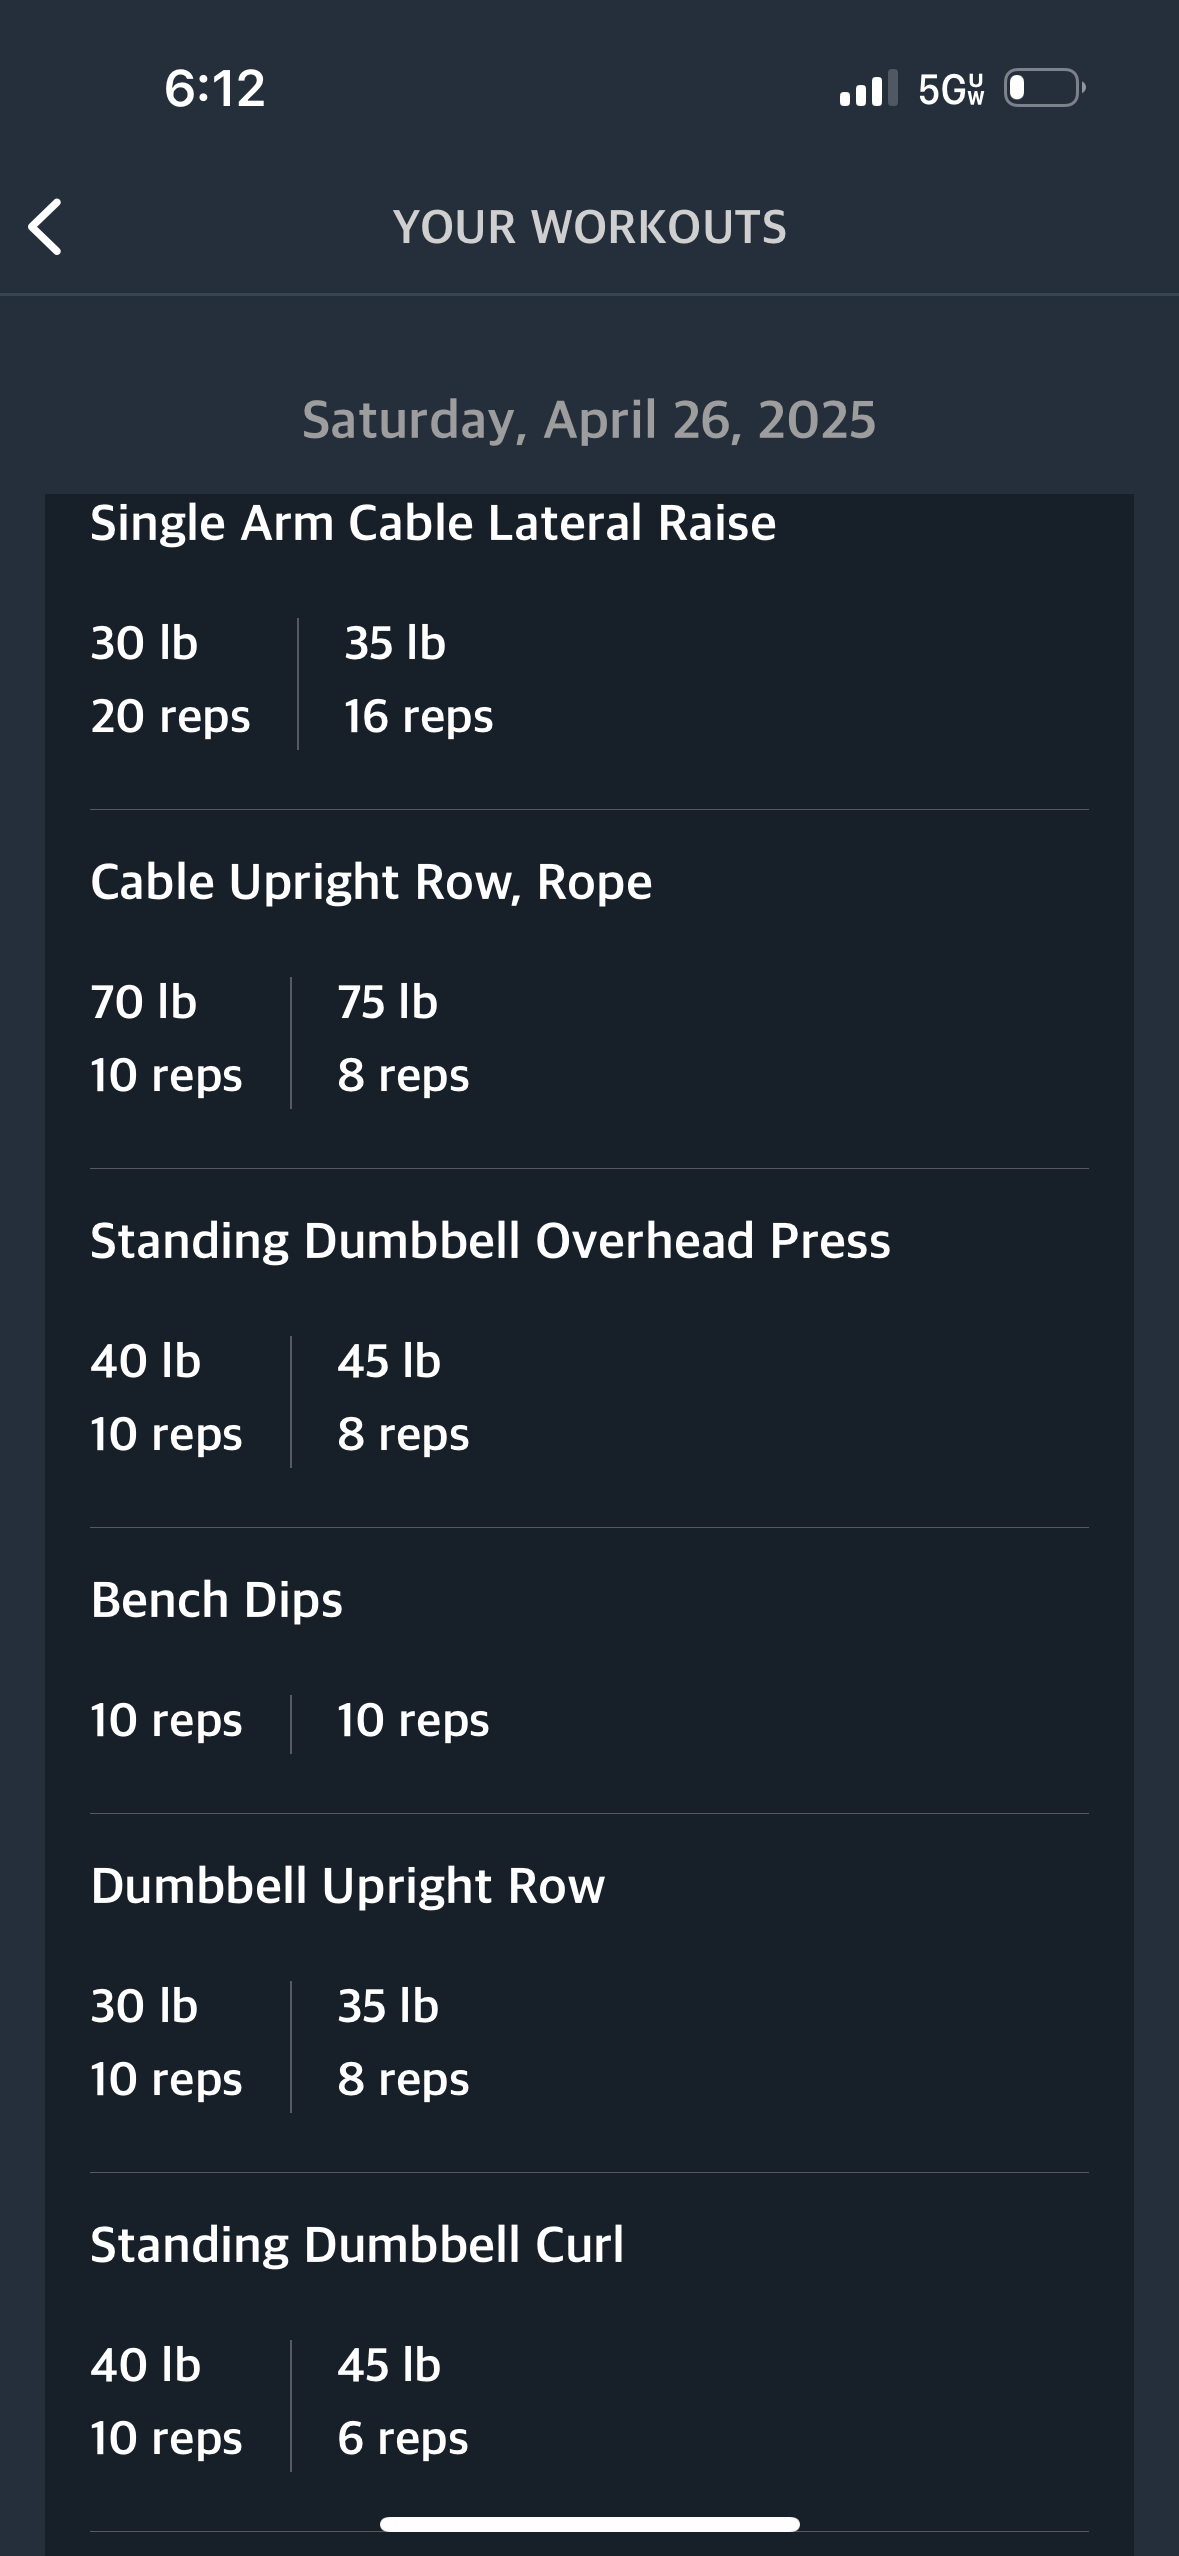Image resolution: width=1179 pixels, height=2556 pixels.
Task: Open the Standing Dumbbell Curl exercise
Action: tap(357, 2245)
